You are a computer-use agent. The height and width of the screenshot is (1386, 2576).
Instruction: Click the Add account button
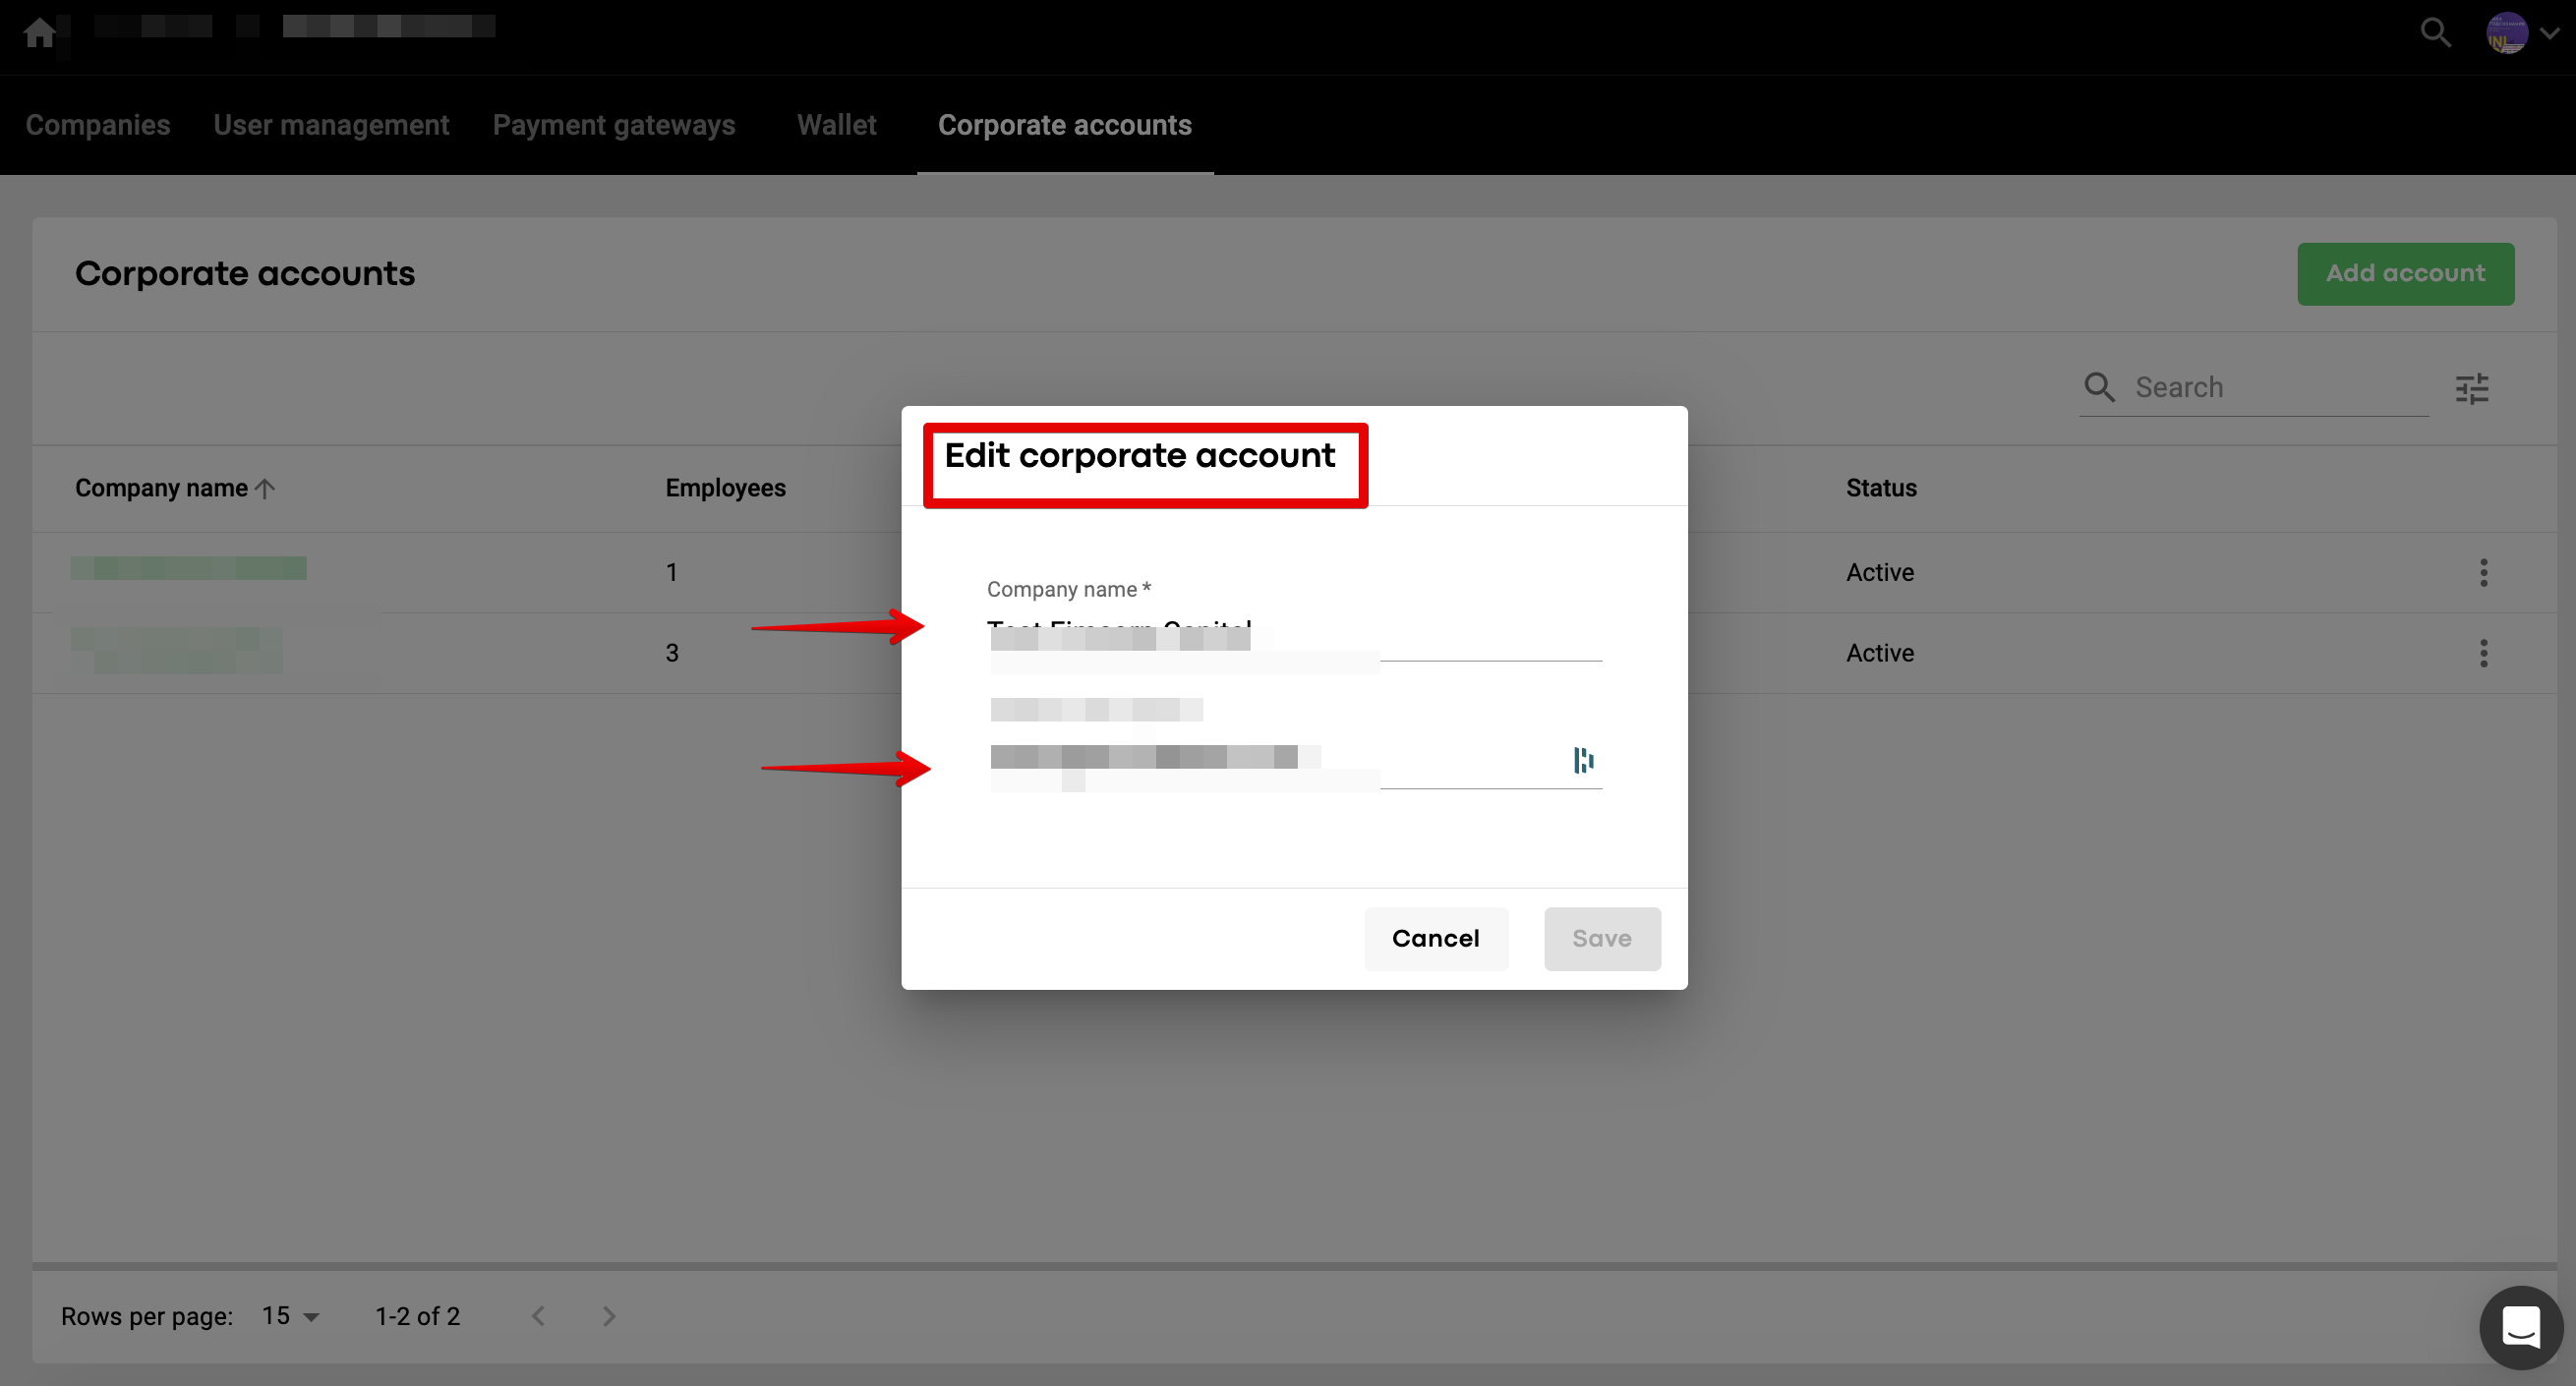[x=2404, y=273]
